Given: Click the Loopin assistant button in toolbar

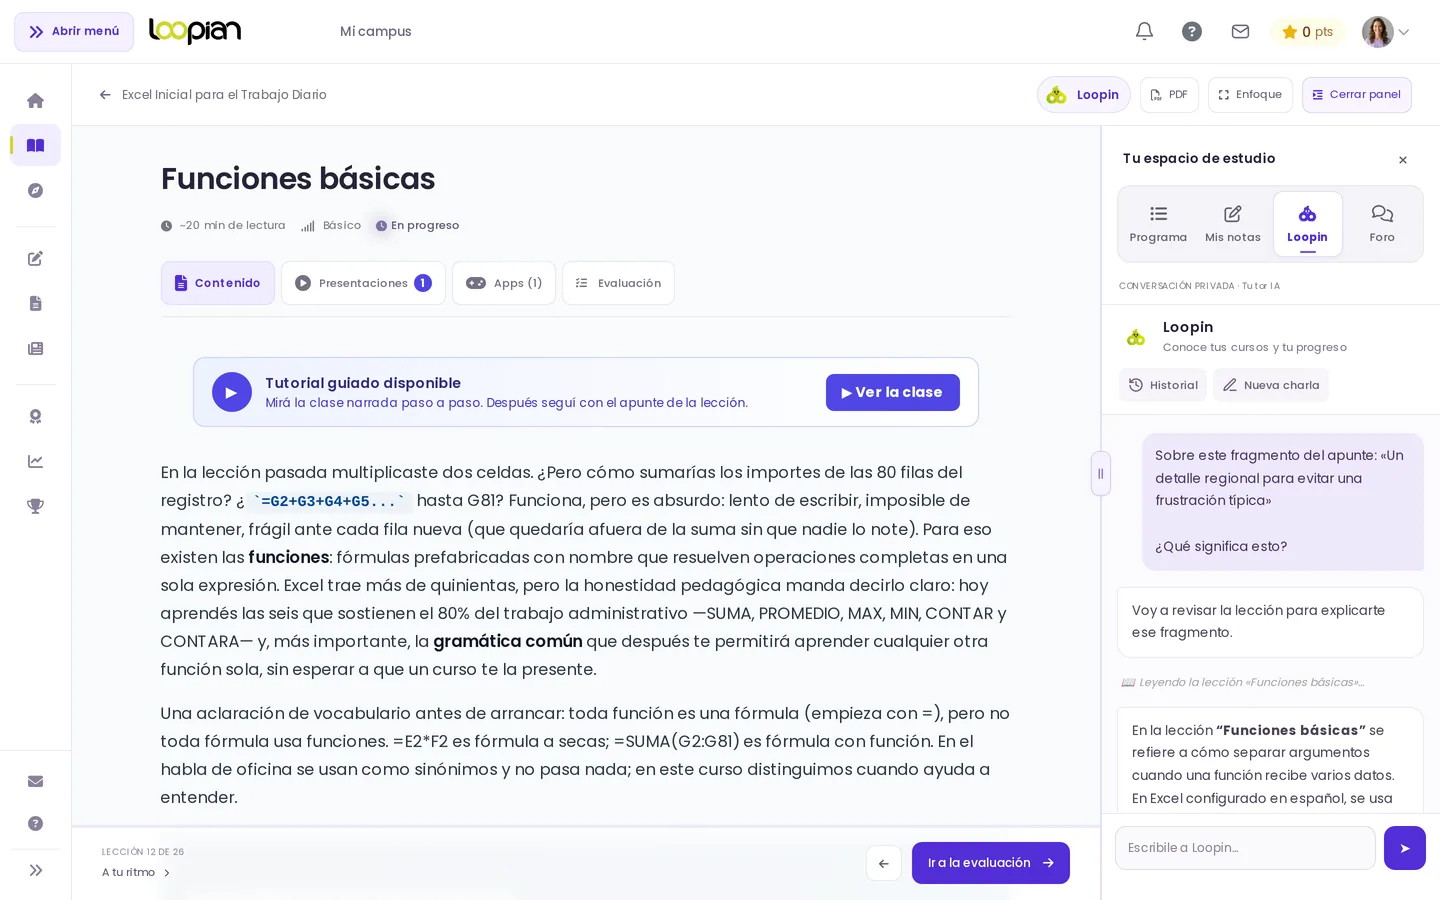Looking at the screenshot, I should click(x=1084, y=95).
